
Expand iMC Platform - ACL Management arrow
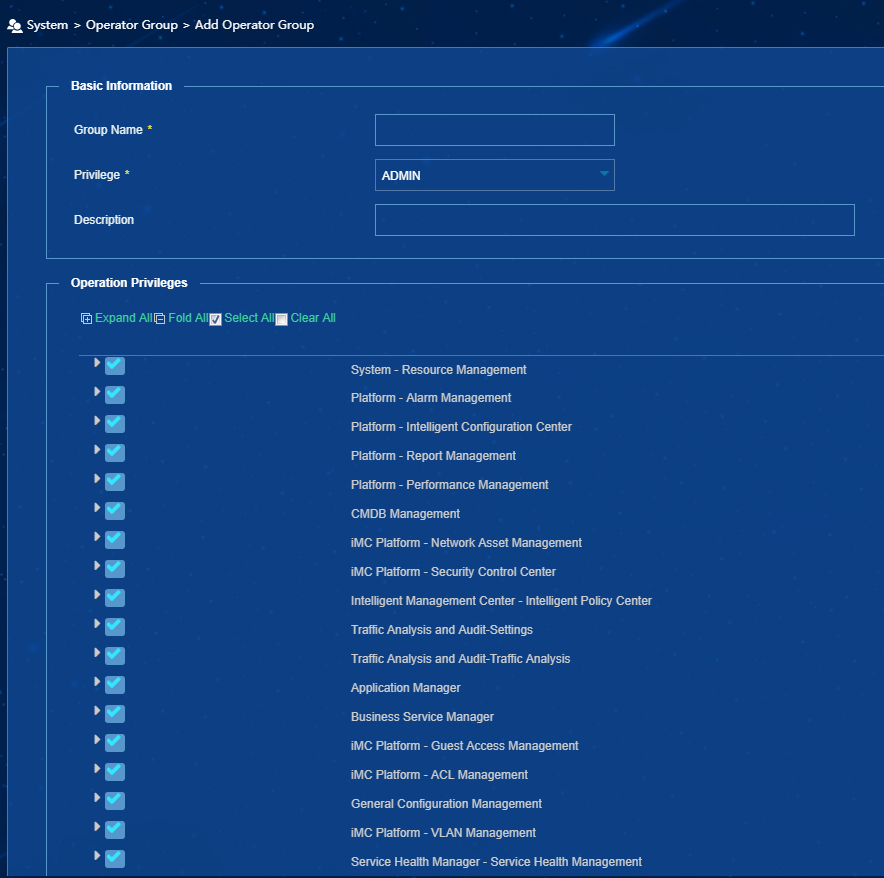pyautogui.click(x=97, y=769)
